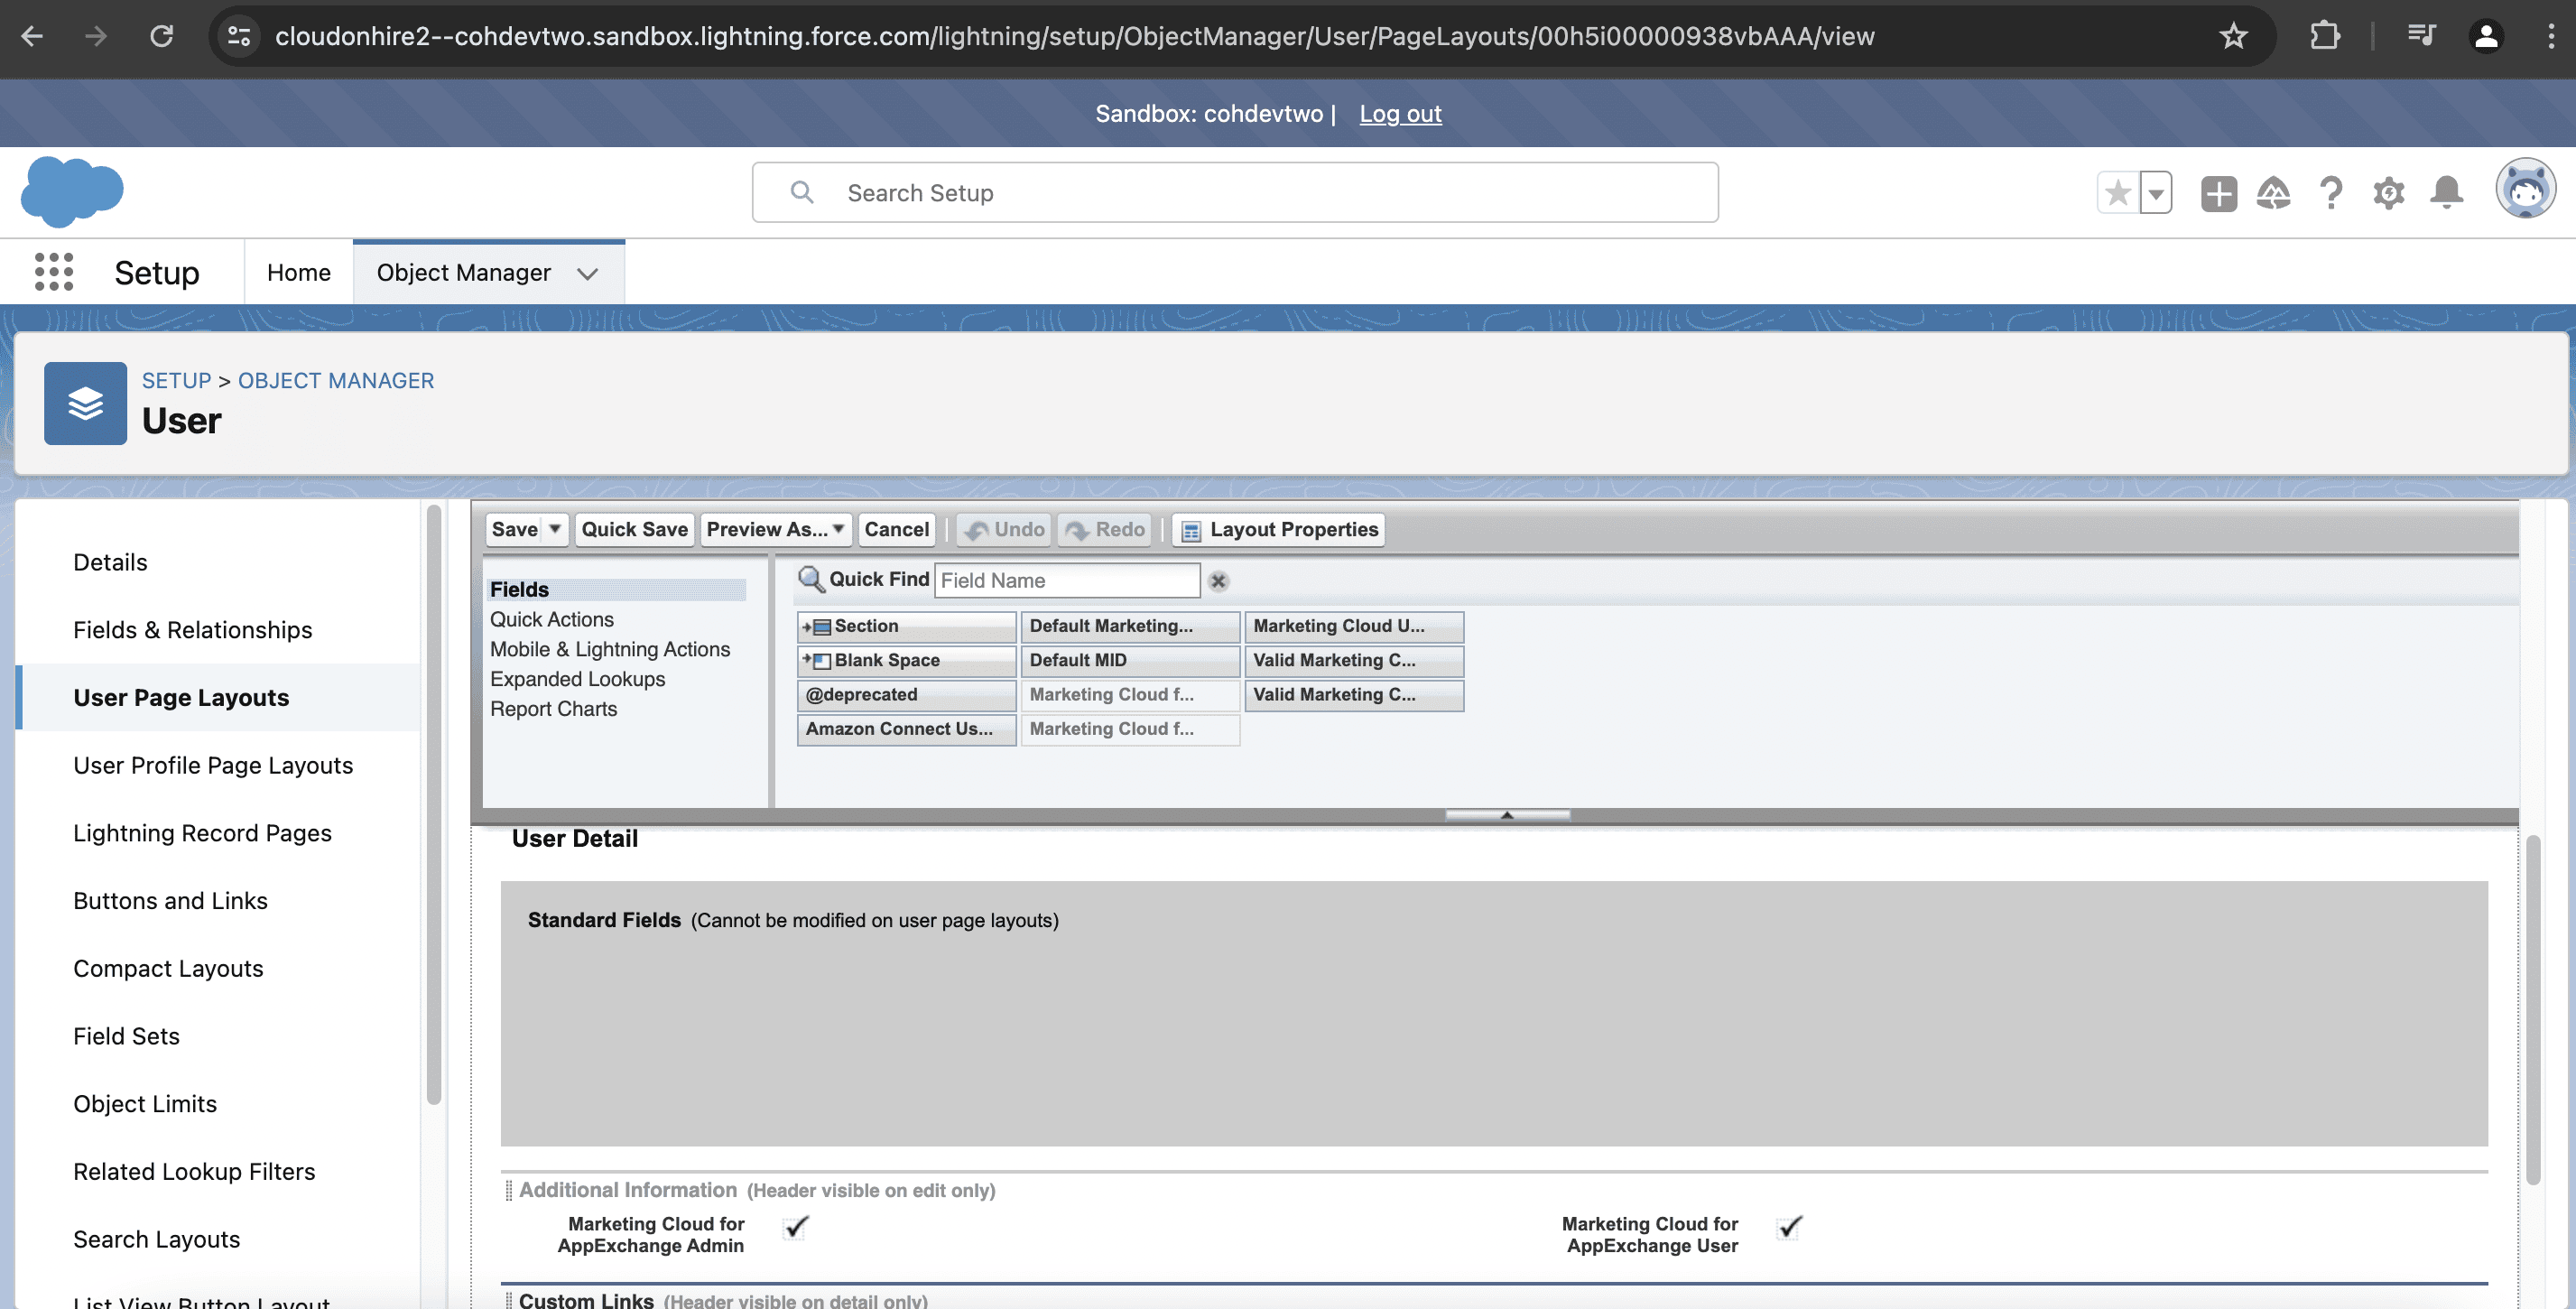Open site information icon in address bar
The image size is (2576, 1309).
[239, 36]
